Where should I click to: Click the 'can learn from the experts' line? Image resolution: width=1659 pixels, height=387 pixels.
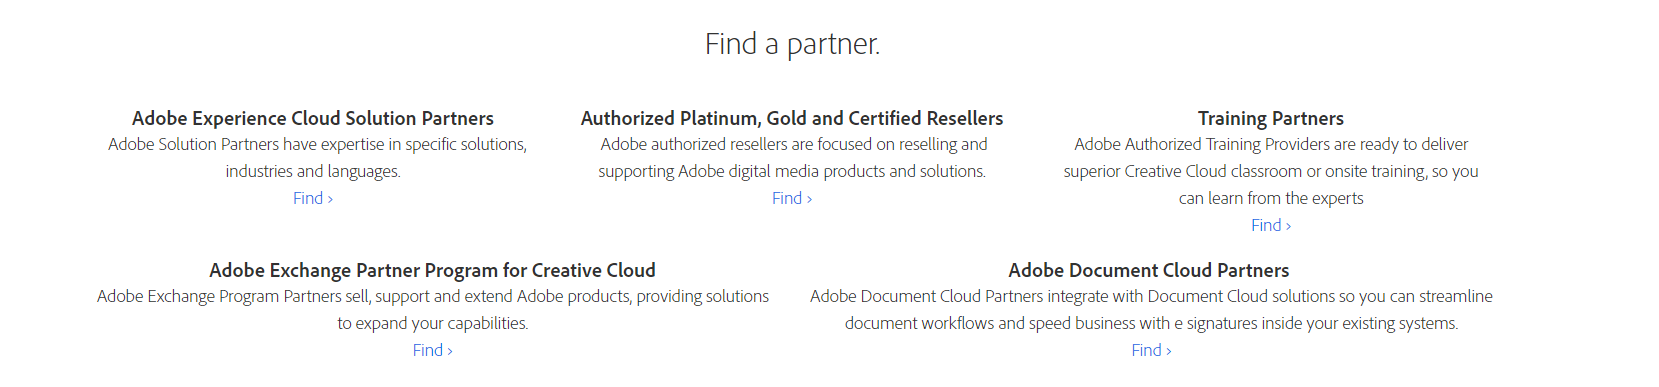pyautogui.click(x=1271, y=198)
